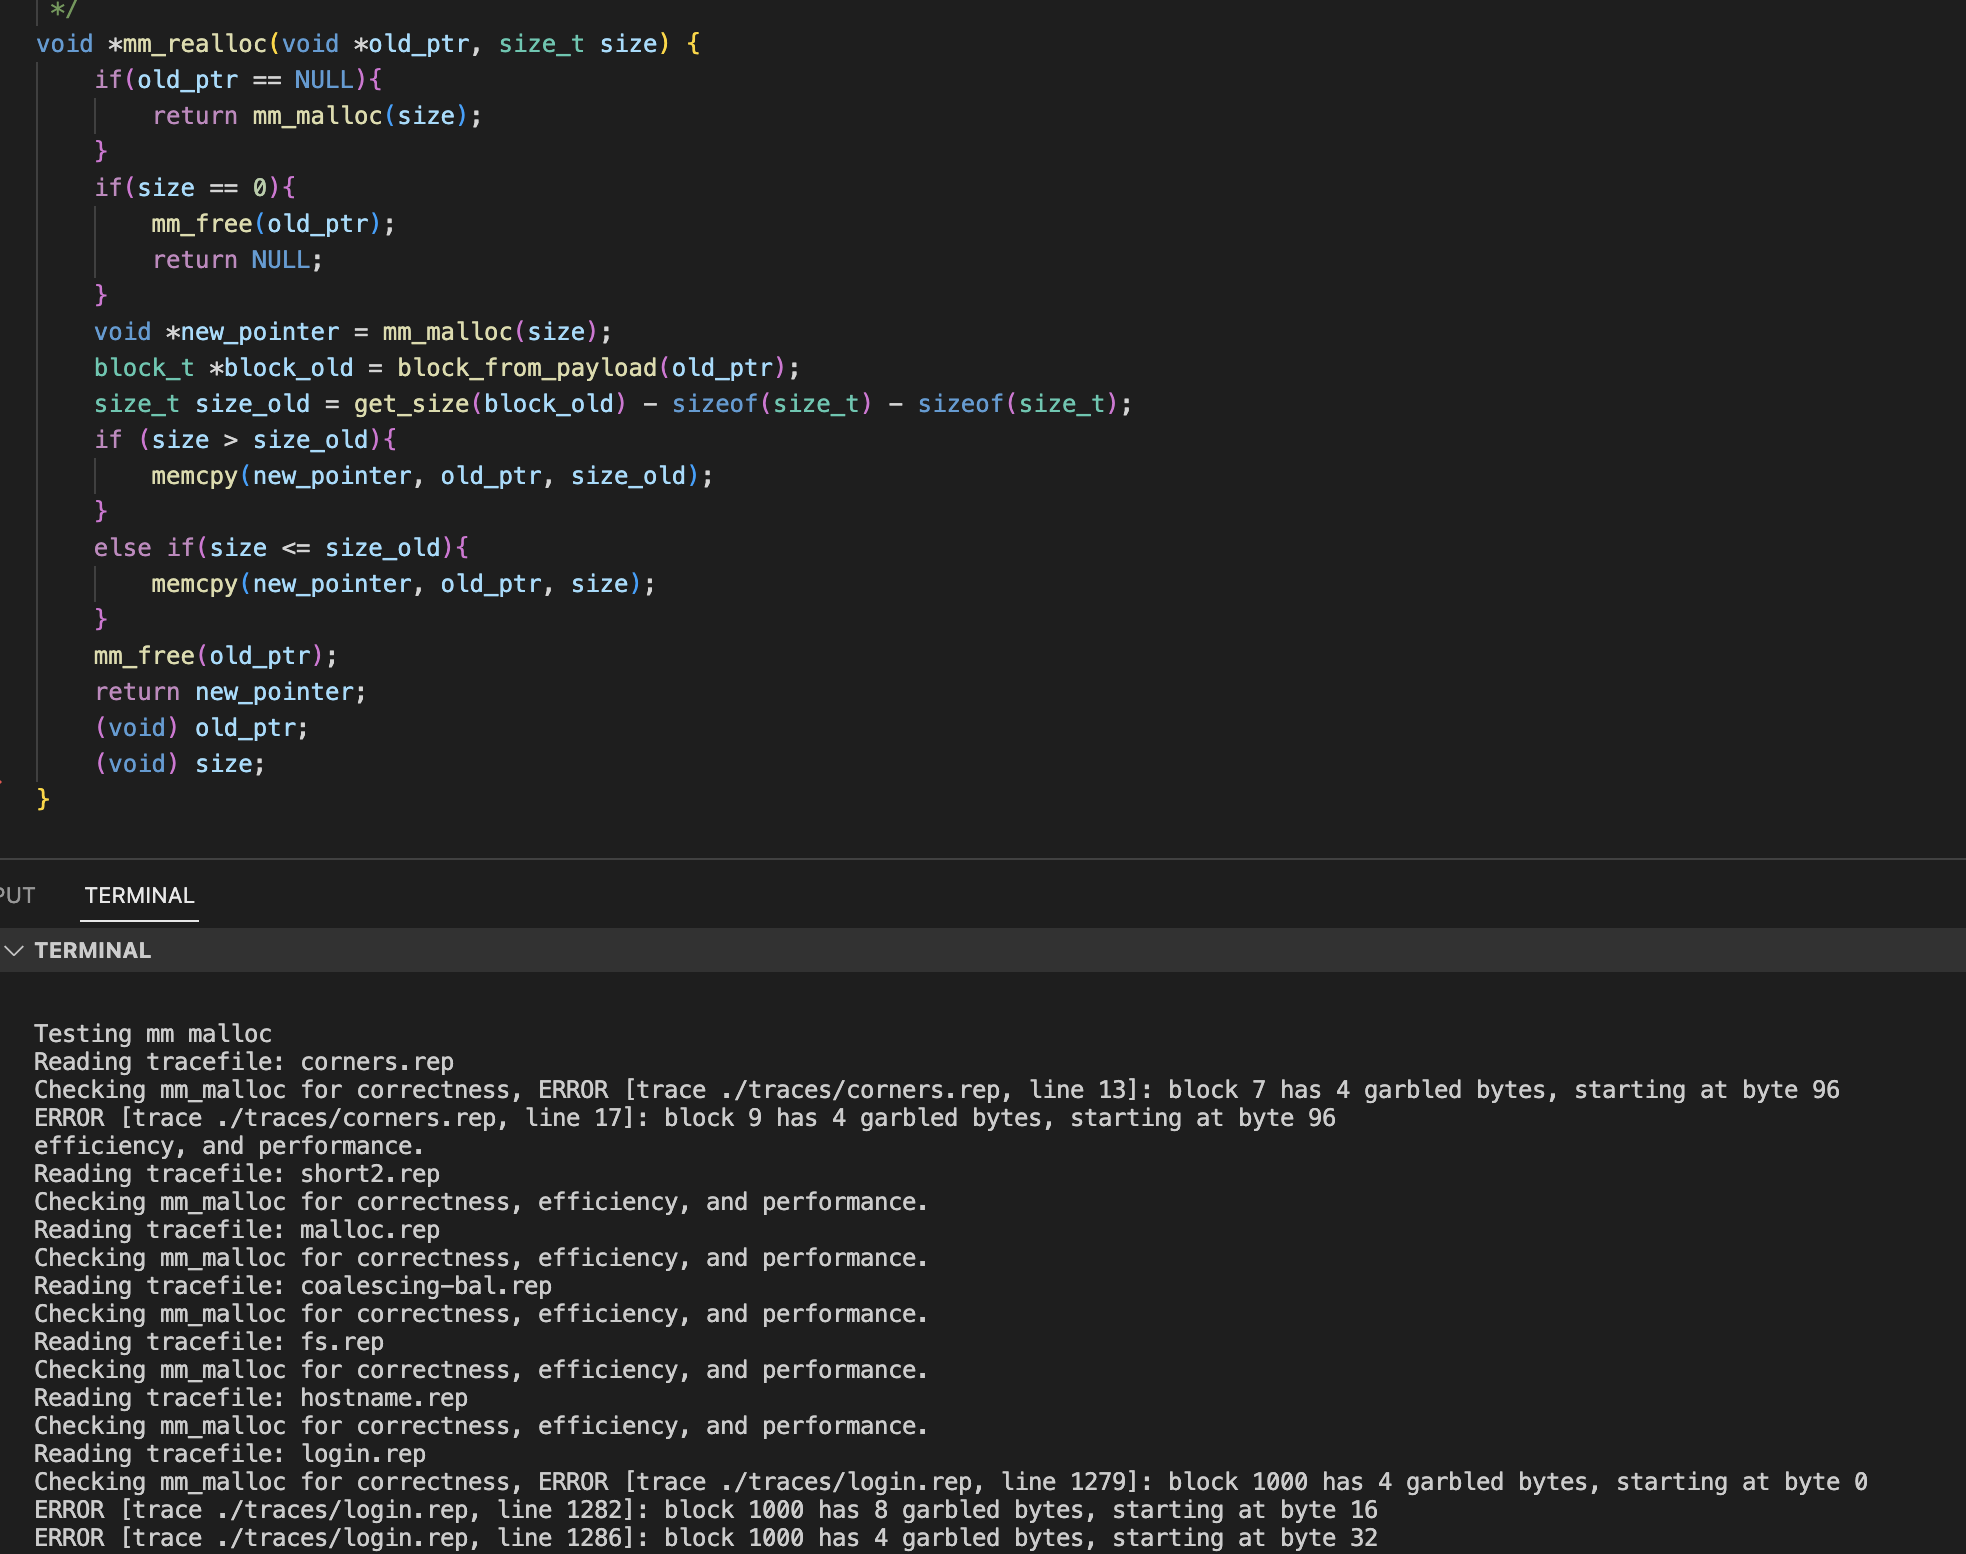Click the bold TERMINAL section header label
1966x1554 pixels.
coord(92,950)
